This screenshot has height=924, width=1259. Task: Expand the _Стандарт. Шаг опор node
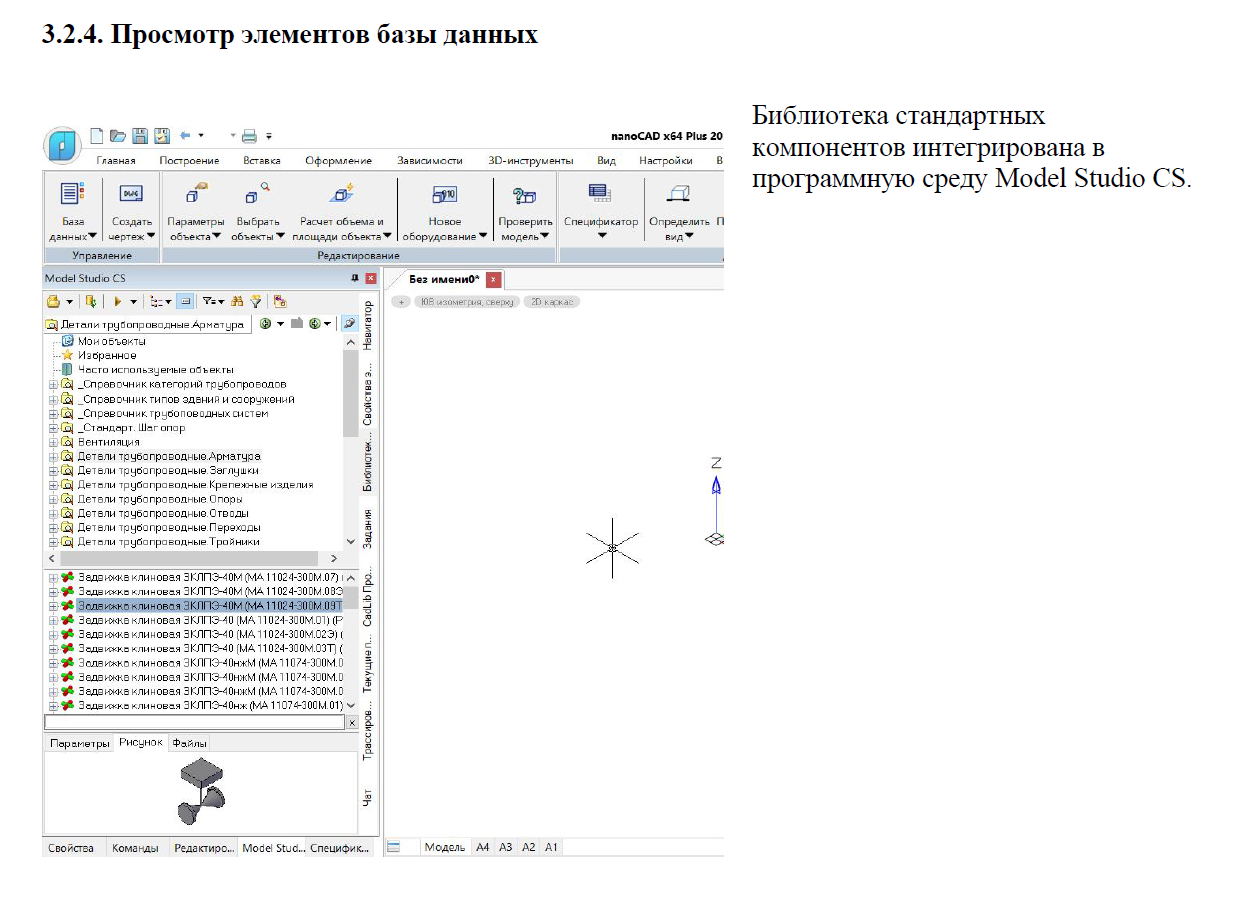point(54,428)
